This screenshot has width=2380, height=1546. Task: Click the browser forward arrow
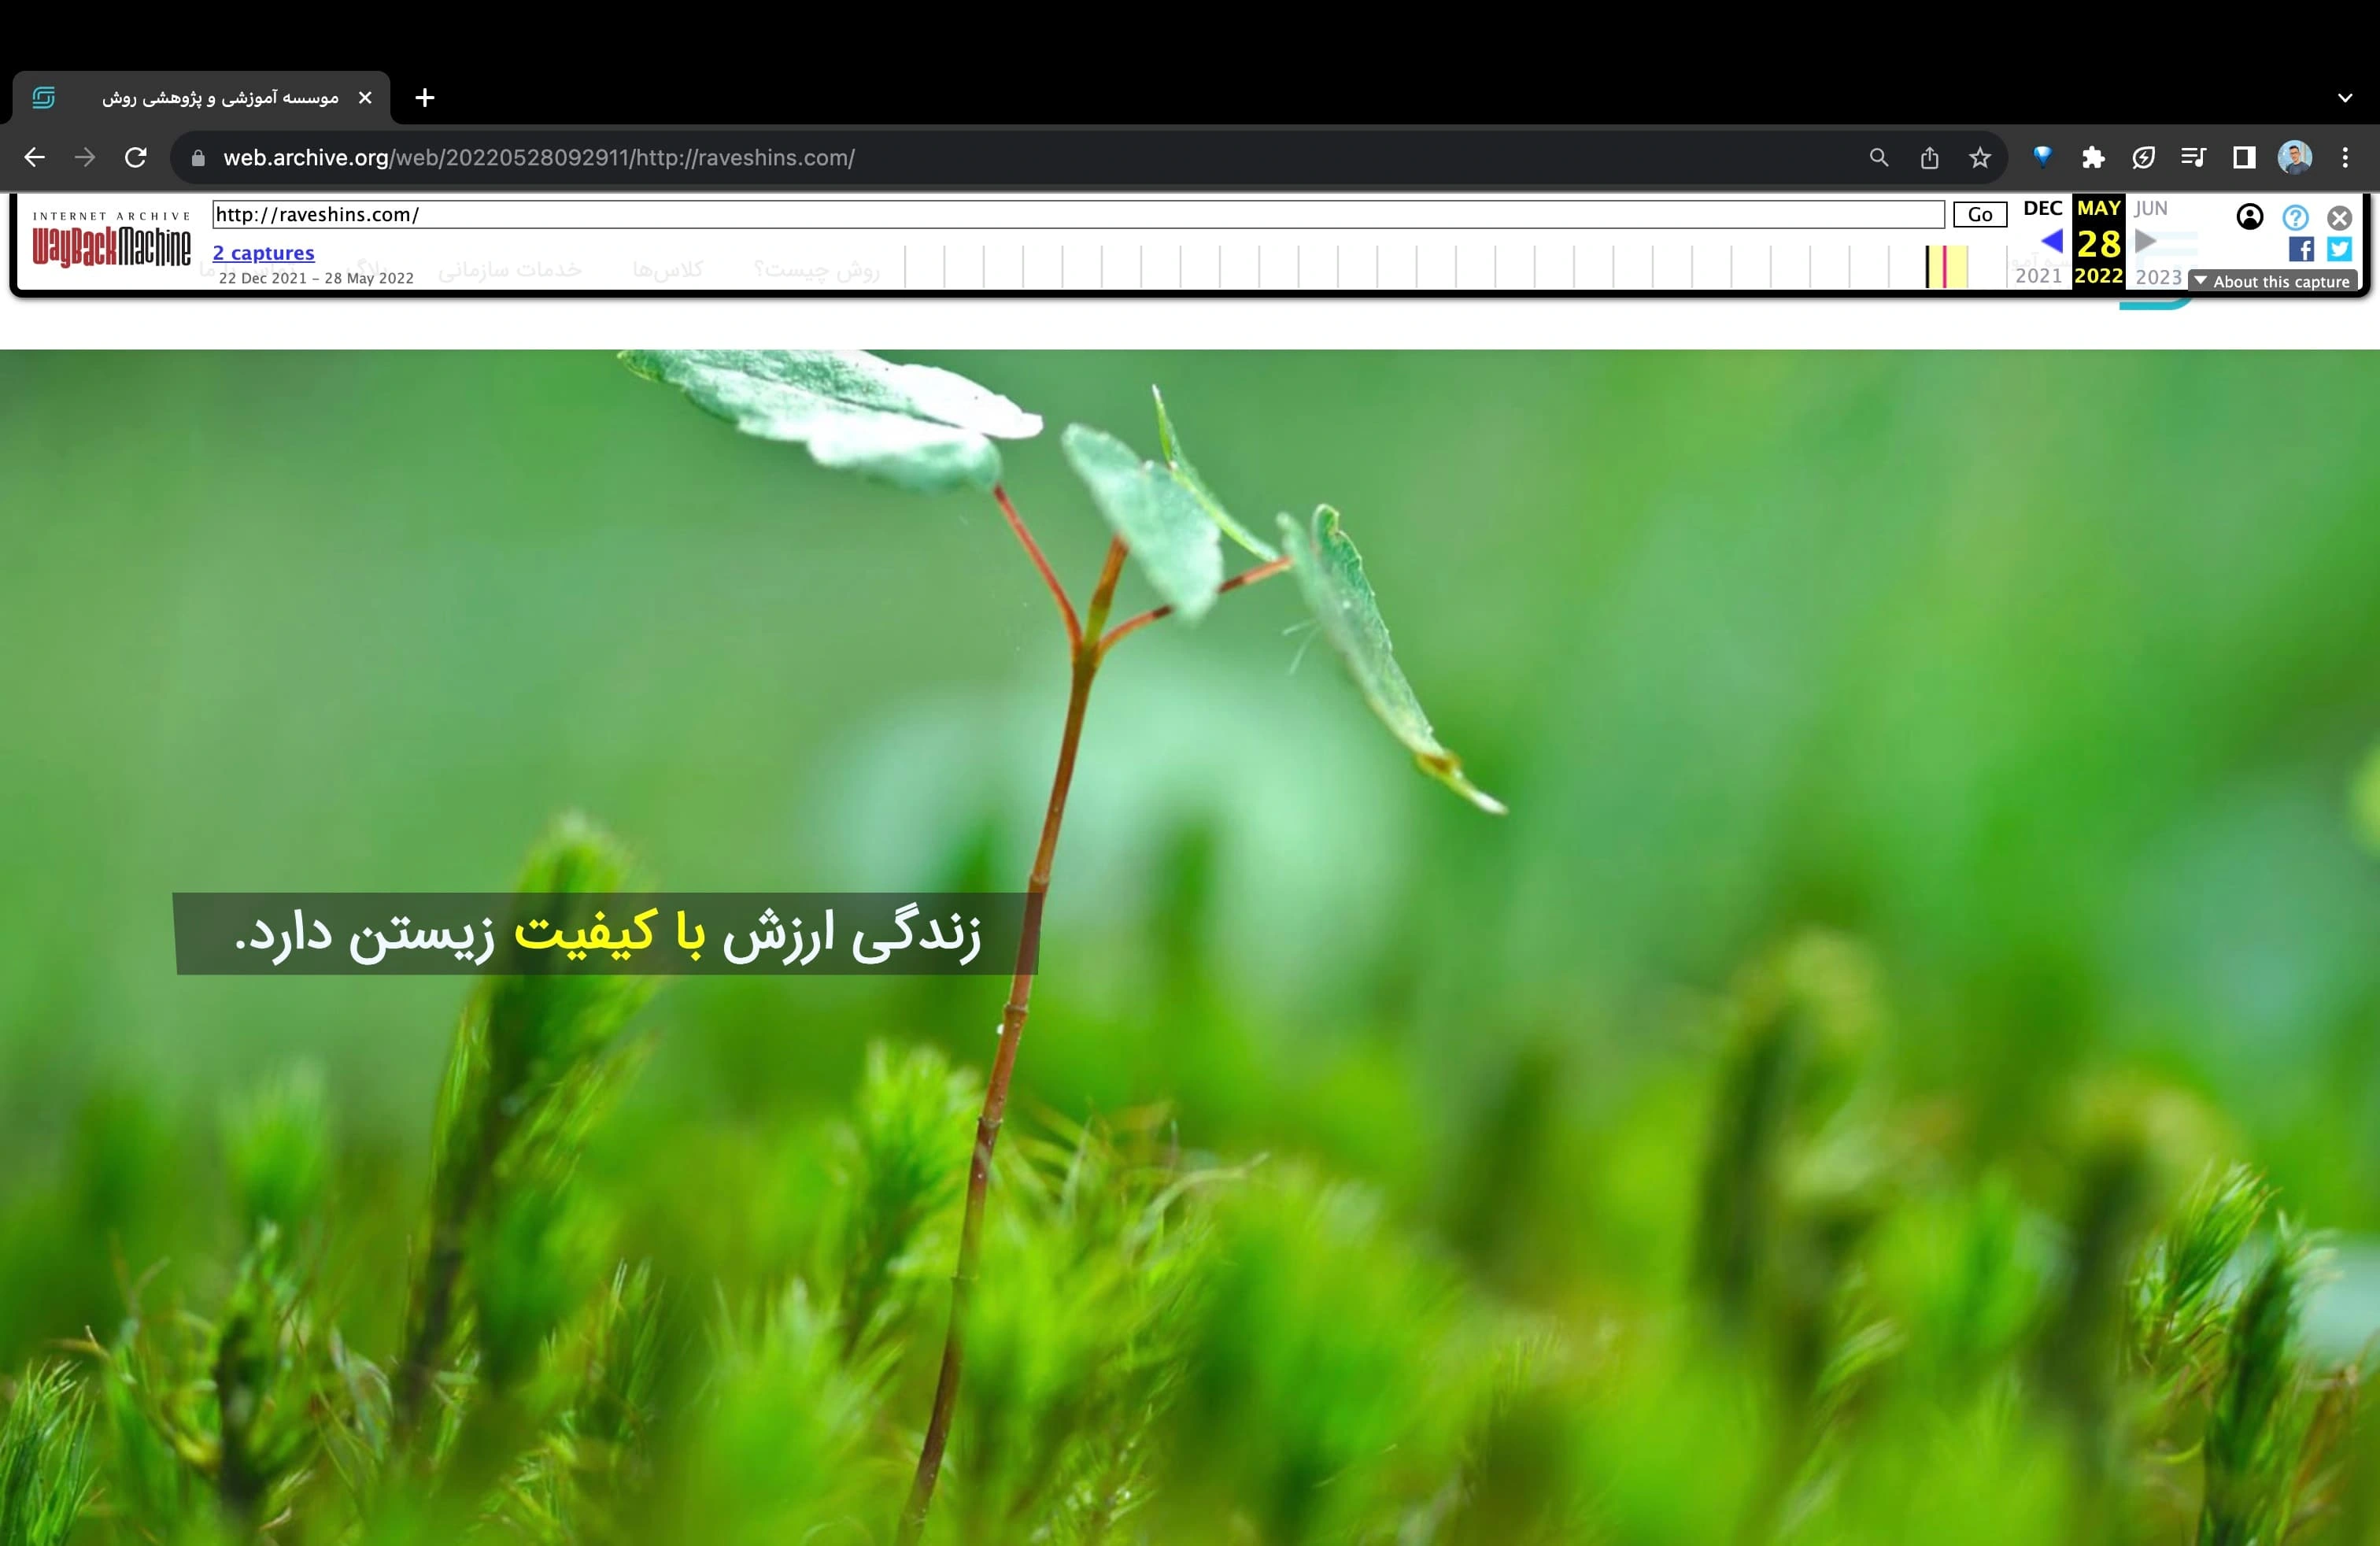tap(85, 157)
